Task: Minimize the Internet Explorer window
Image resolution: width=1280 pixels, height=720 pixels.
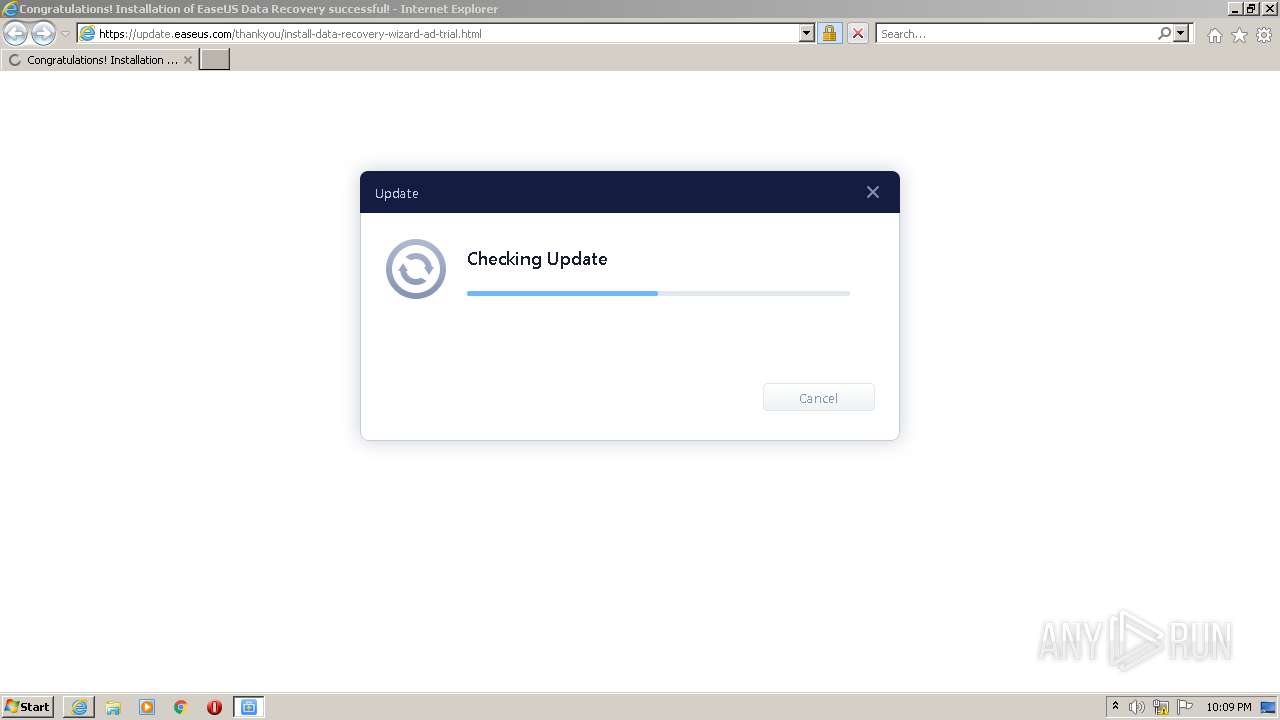Action: pyautogui.click(x=1234, y=8)
